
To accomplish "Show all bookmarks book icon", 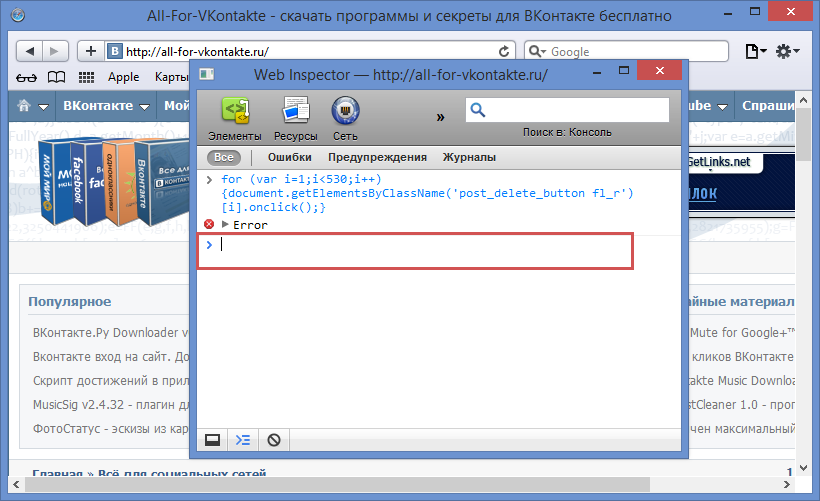I will click(x=56, y=77).
